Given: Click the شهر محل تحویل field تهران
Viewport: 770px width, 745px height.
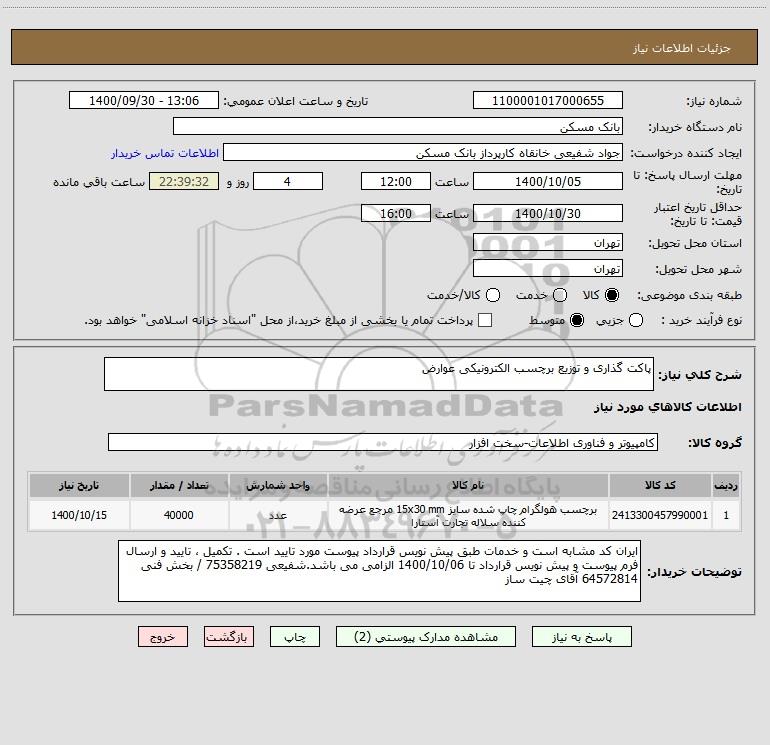Looking at the screenshot, I should point(548,268).
